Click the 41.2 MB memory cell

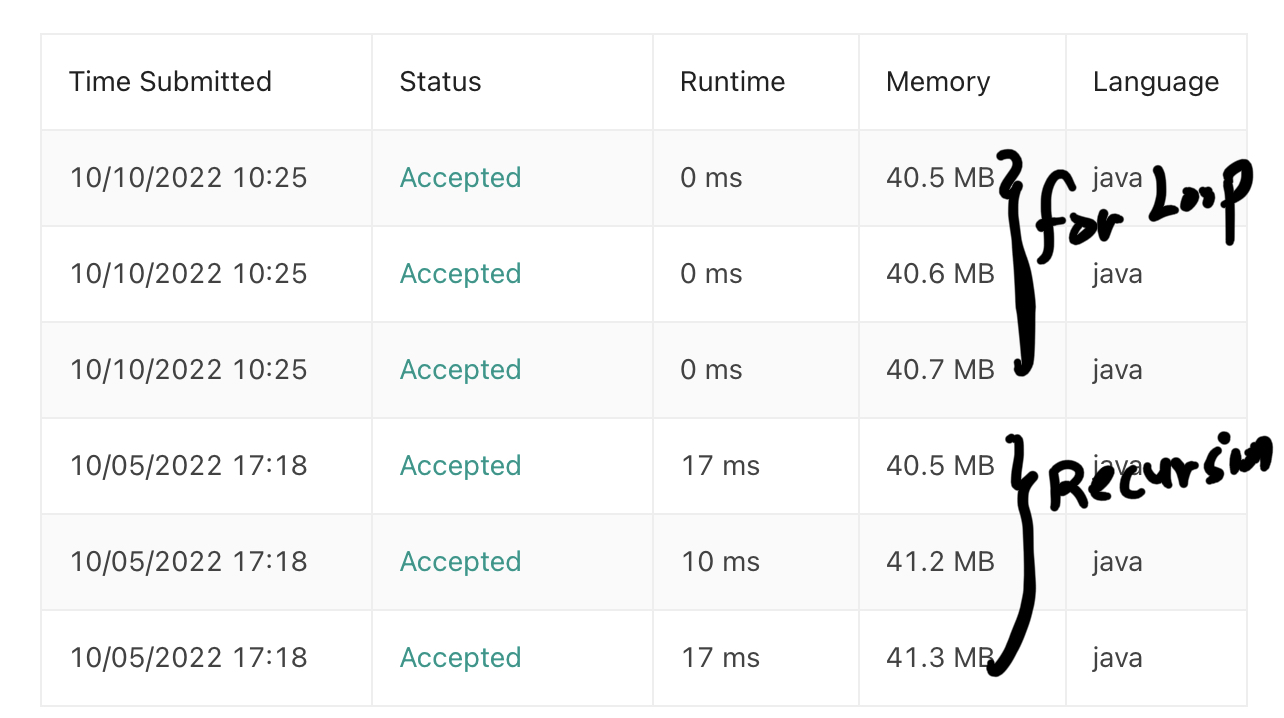point(939,562)
